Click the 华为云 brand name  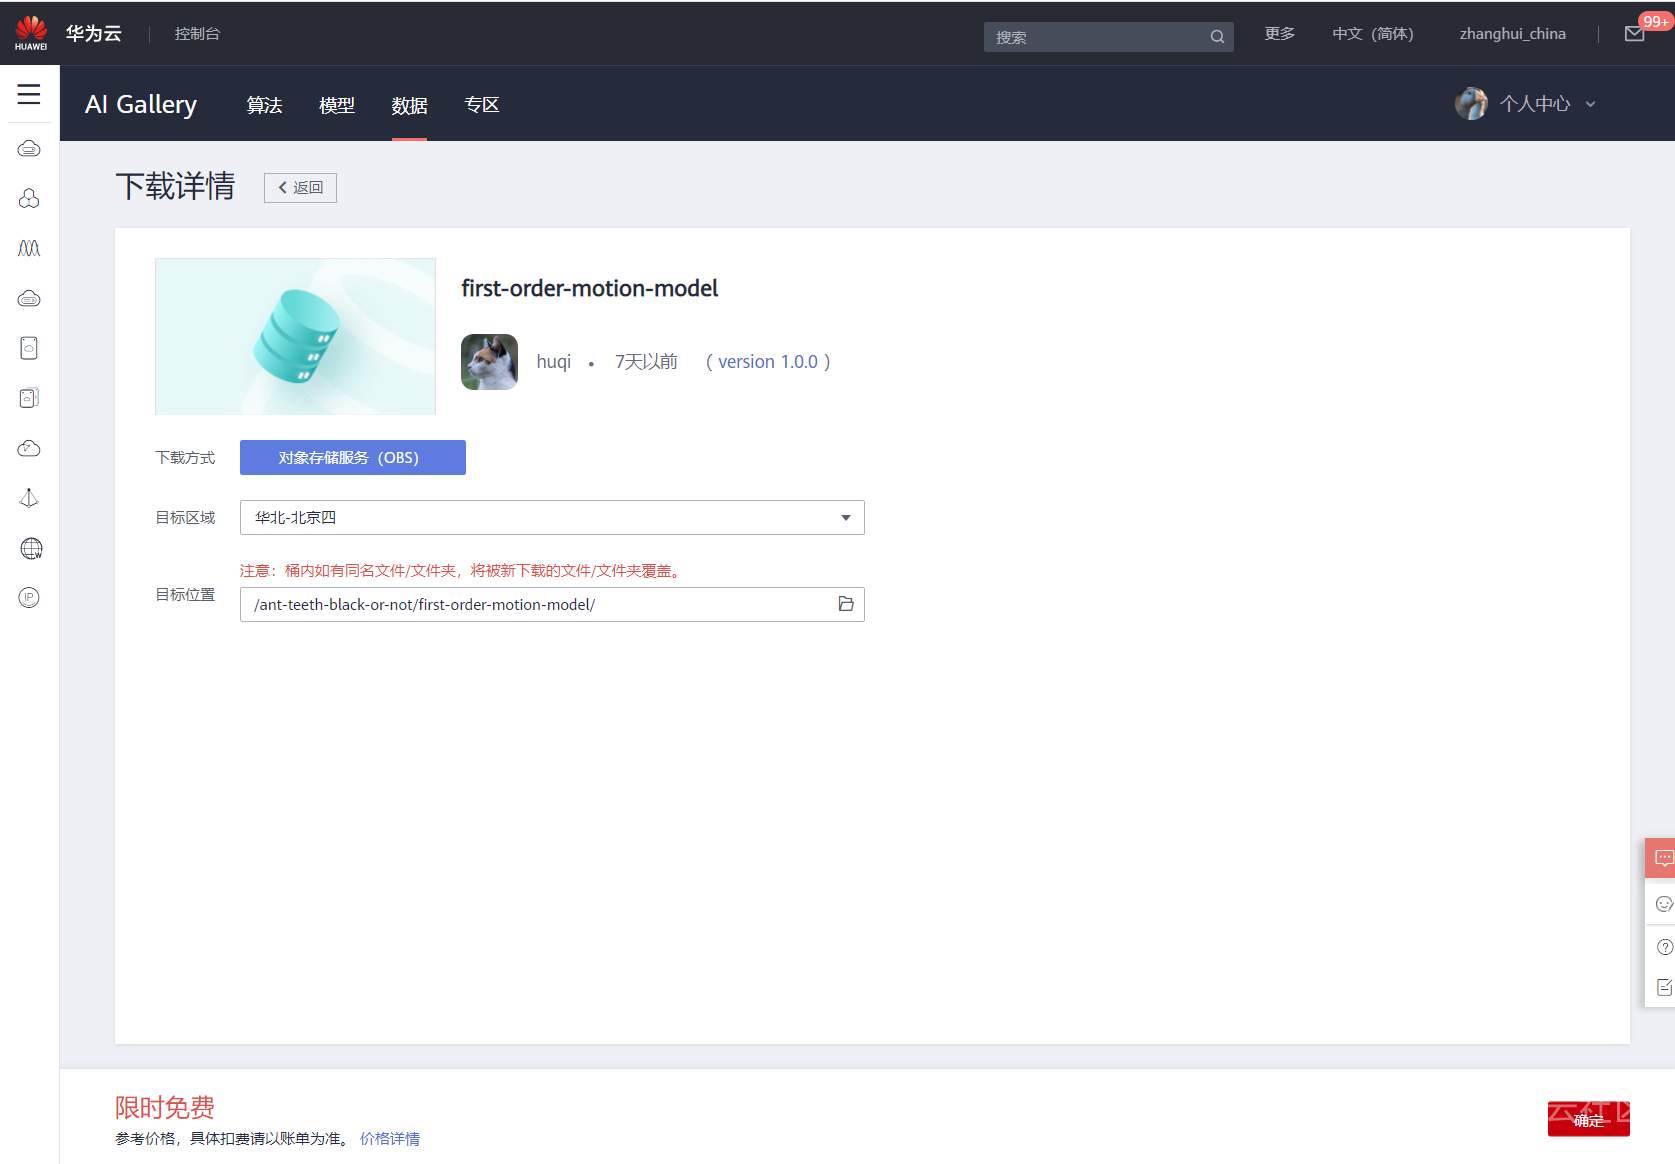click(x=94, y=33)
